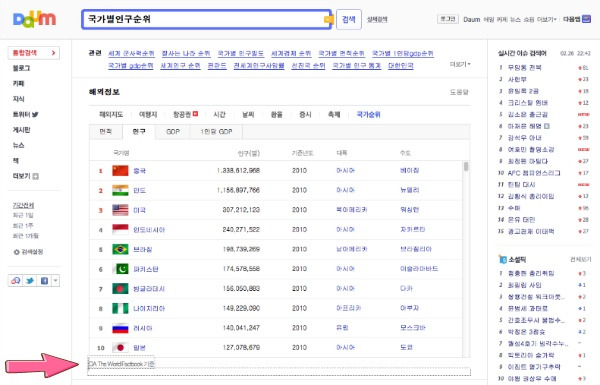The width and height of the screenshot is (600, 385).
Task: Open country link 중국
Action: click(x=139, y=171)
